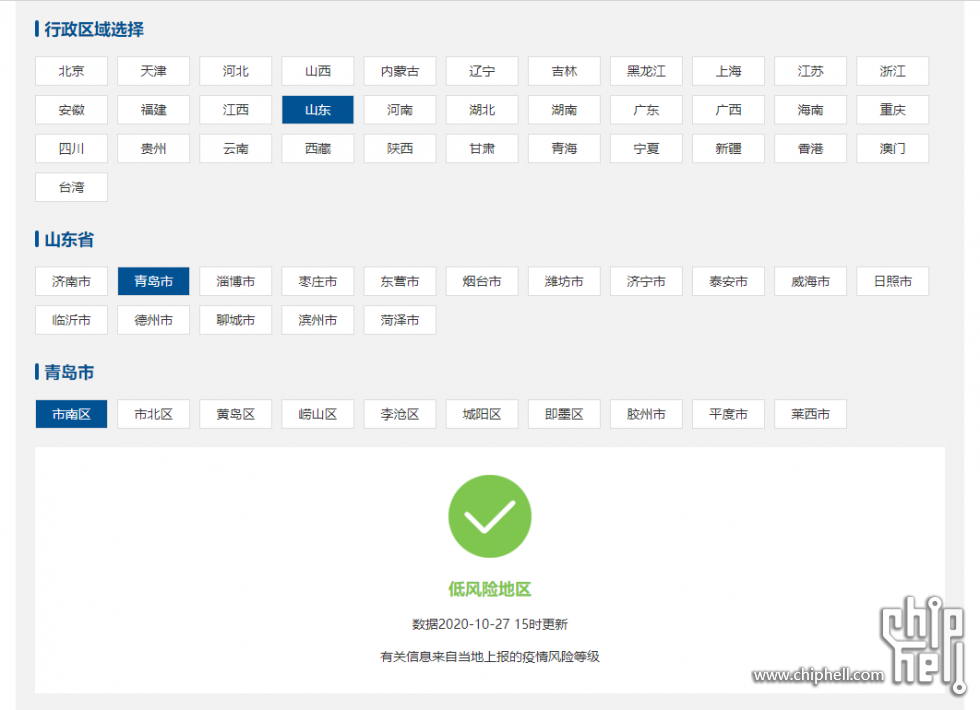This screenshot has width=980, height=710.
Task: Select 内蒙古 region
Action: coord(400,71)
